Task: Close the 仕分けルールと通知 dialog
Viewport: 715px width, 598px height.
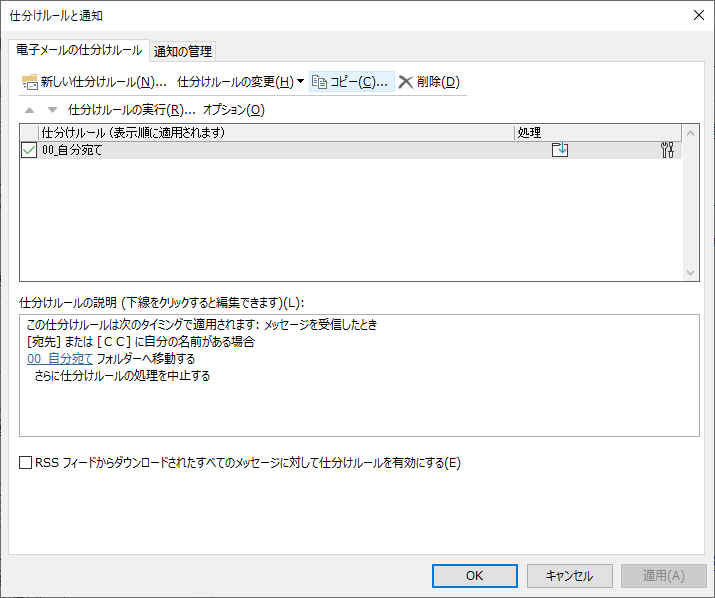Action: tap(696, 15)
